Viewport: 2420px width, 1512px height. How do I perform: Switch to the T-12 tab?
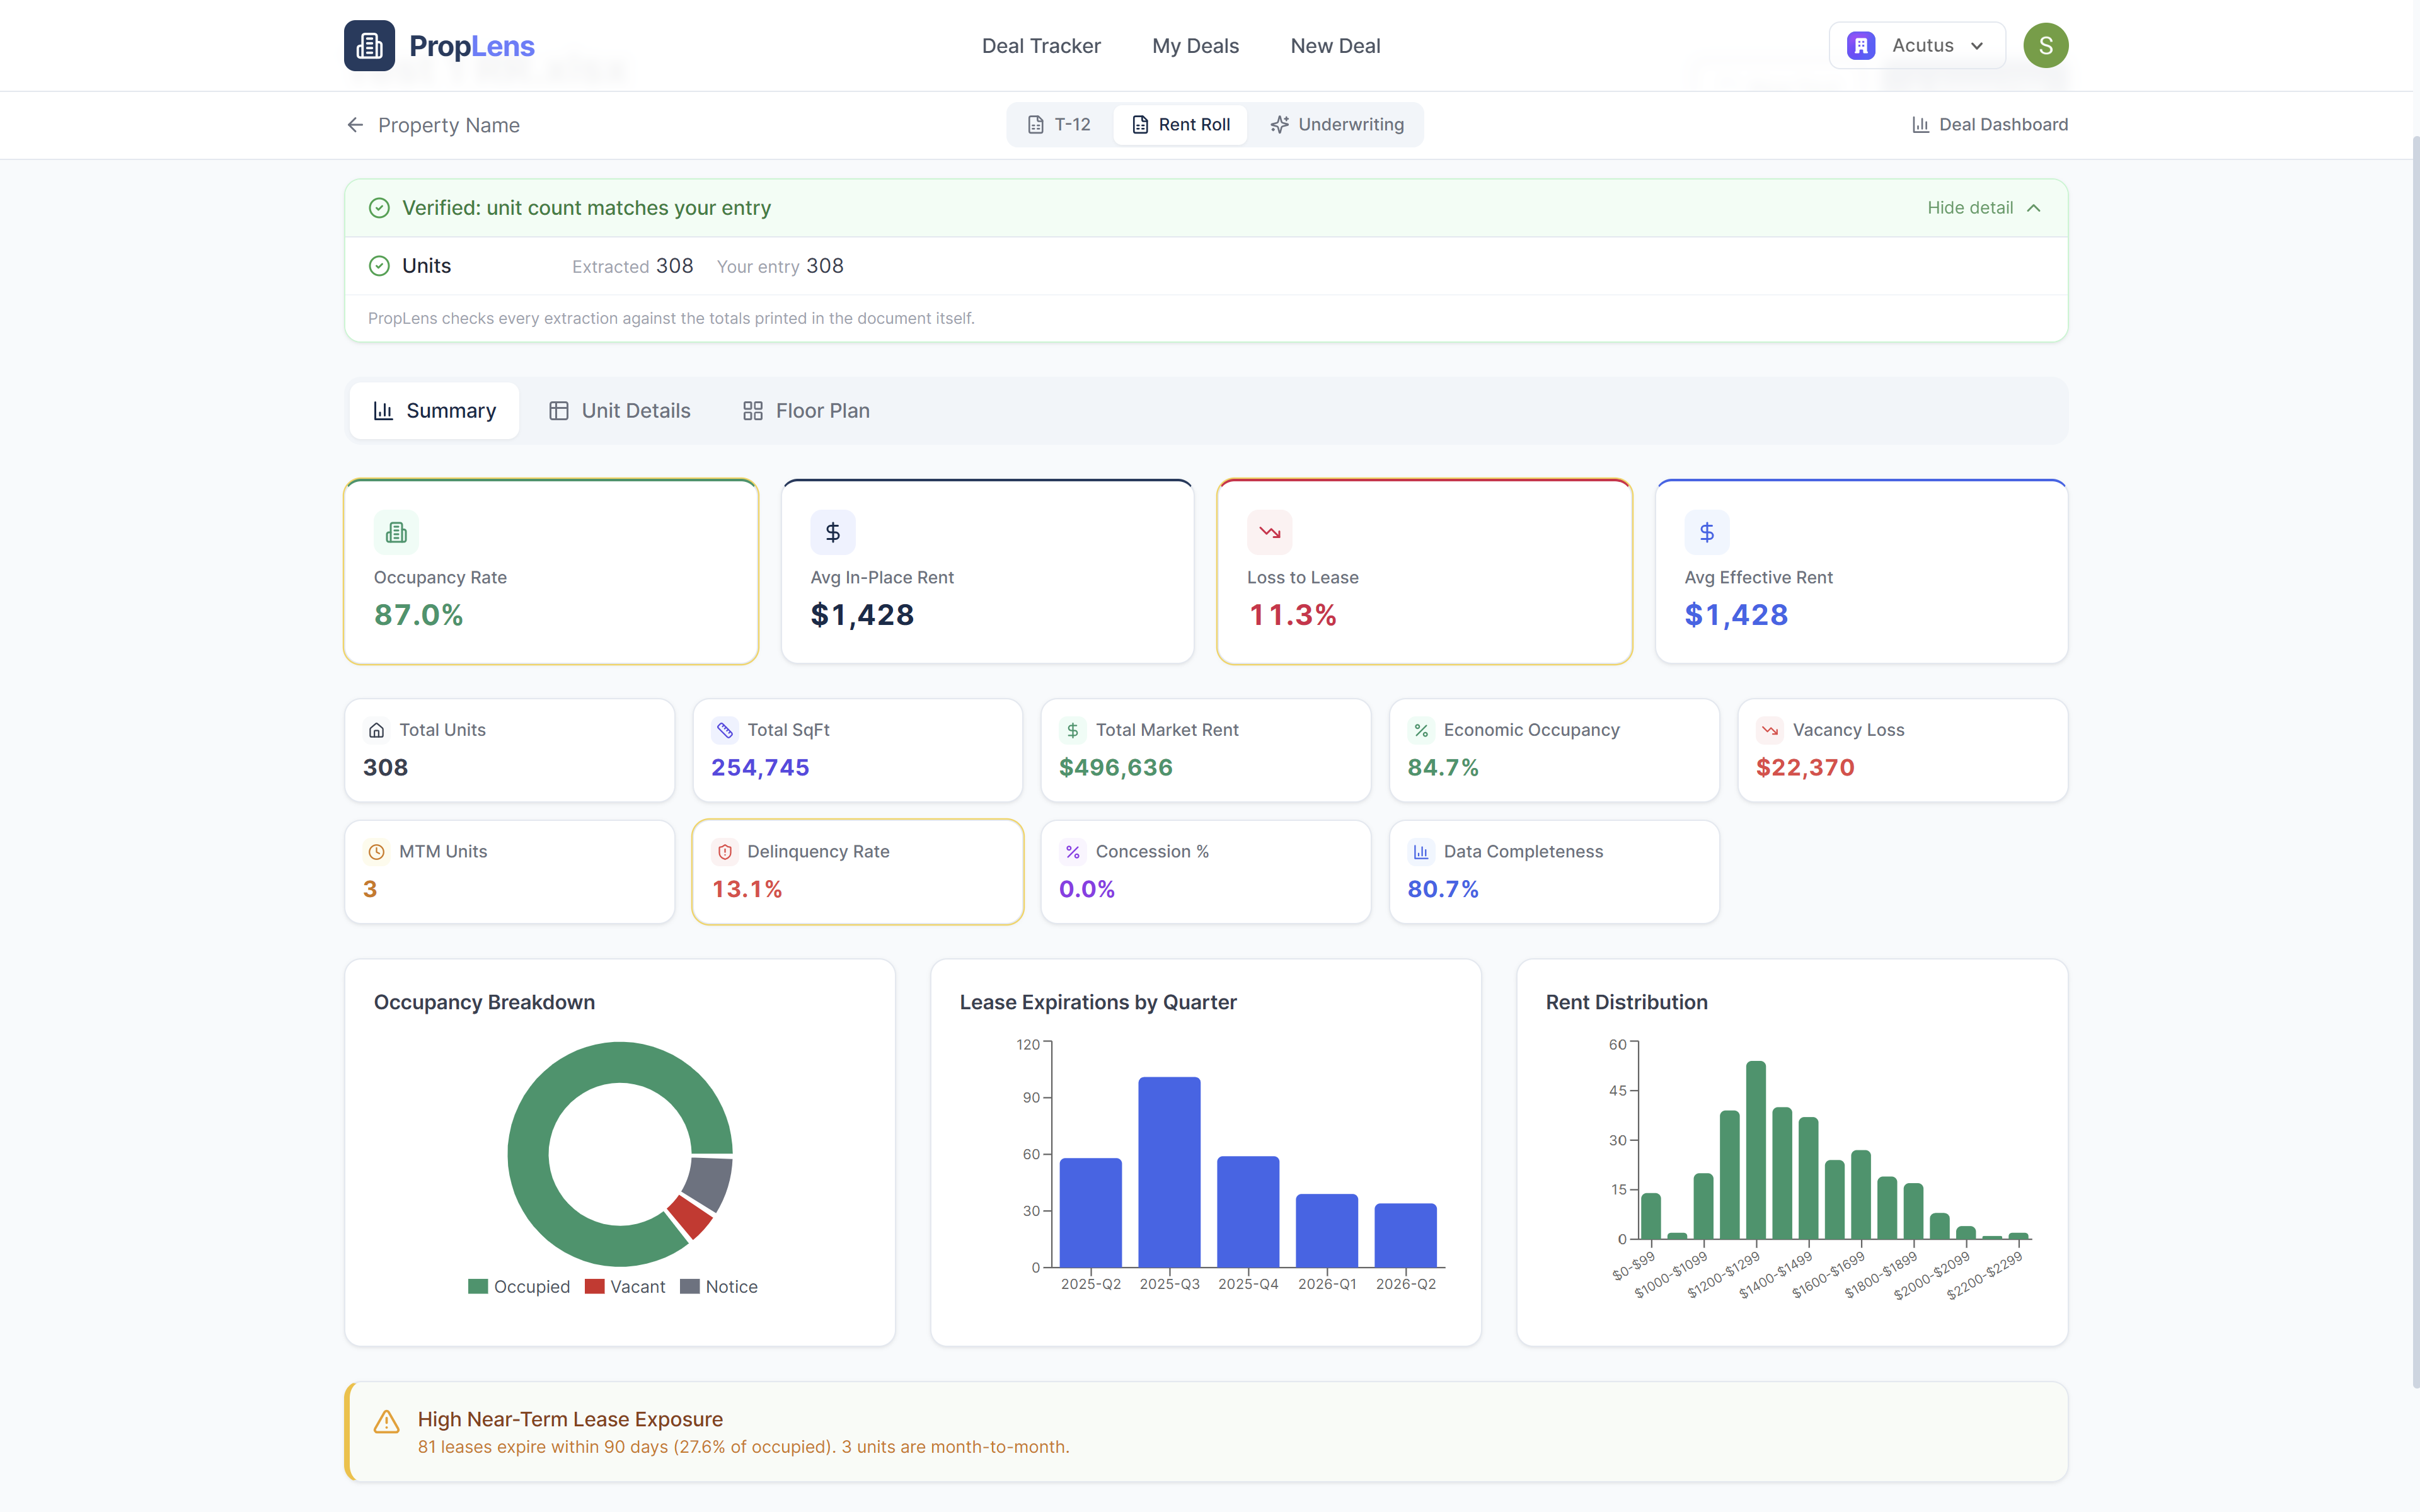(x=1060, y=125)
